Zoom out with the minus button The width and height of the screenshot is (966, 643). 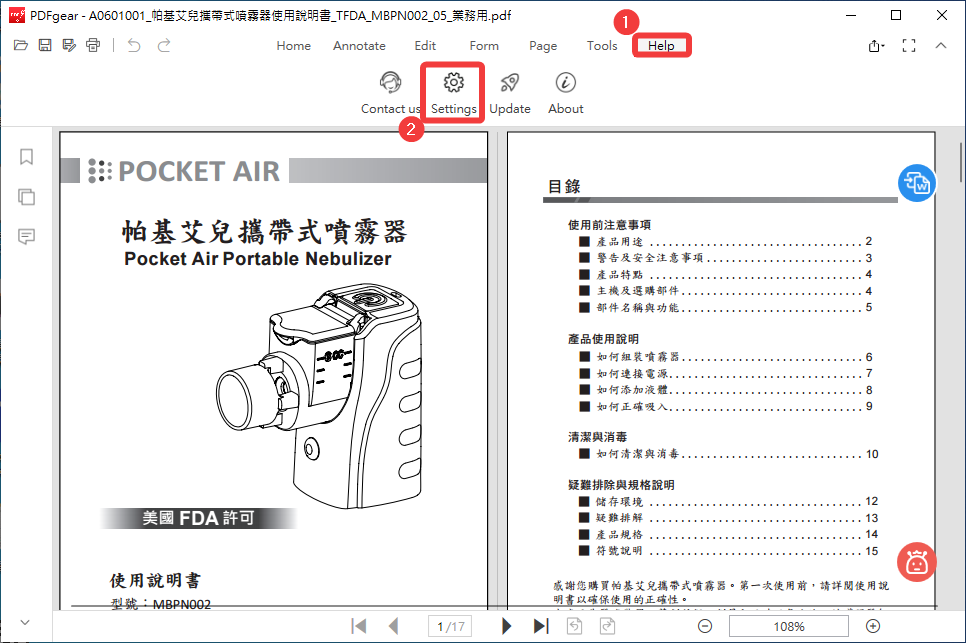705,626
